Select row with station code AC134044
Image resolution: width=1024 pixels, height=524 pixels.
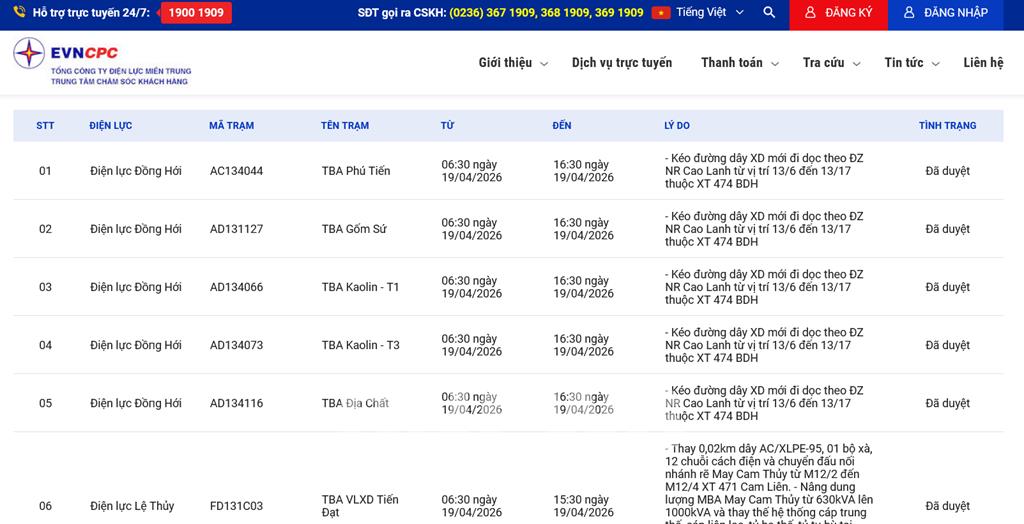click(236, 171)
